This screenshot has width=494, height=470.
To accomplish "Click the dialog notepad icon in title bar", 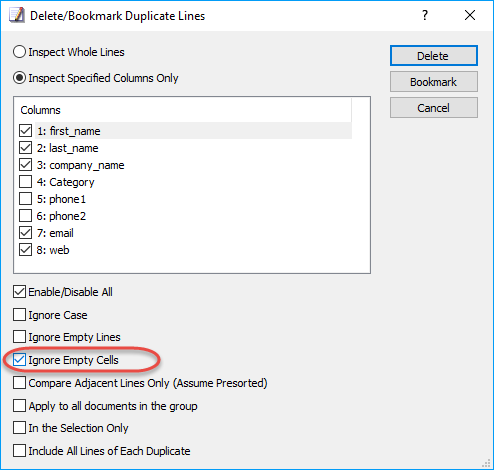I will point(17,16).
